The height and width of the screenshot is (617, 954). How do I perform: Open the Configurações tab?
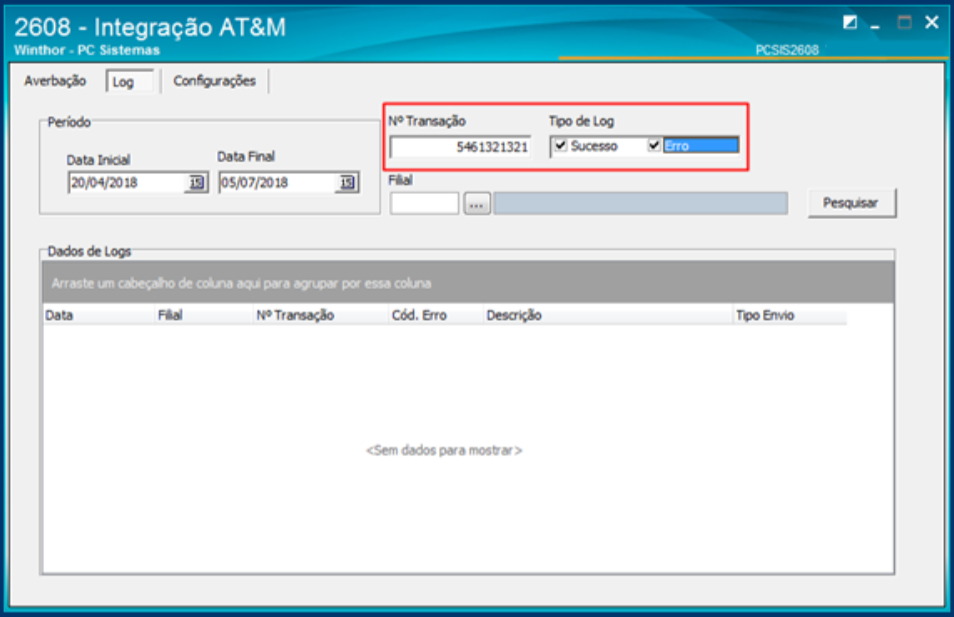[x=214, y=81]
